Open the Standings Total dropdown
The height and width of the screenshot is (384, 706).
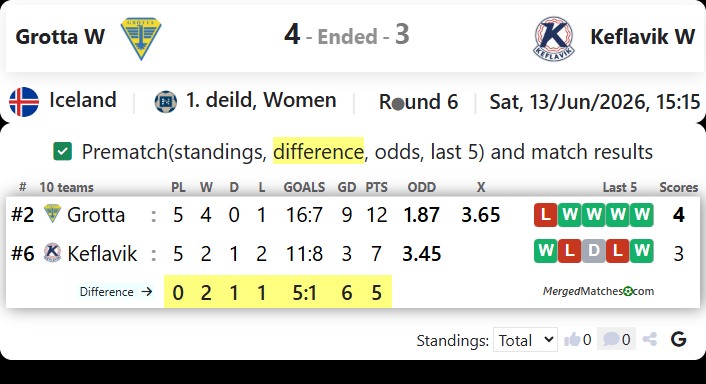click(525, 340)
